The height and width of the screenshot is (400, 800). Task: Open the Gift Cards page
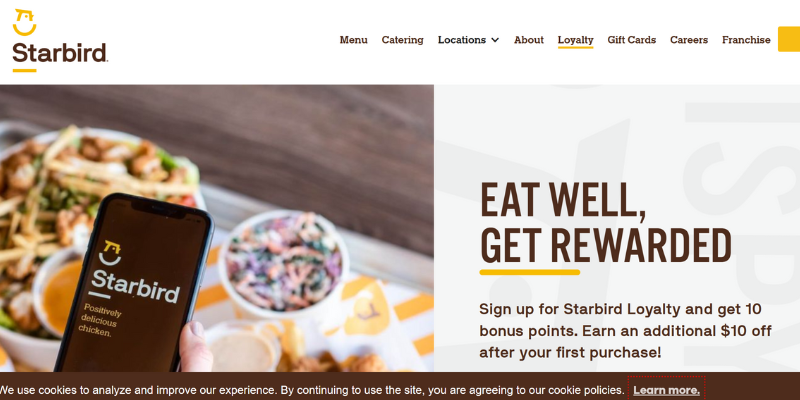[632, 40]
